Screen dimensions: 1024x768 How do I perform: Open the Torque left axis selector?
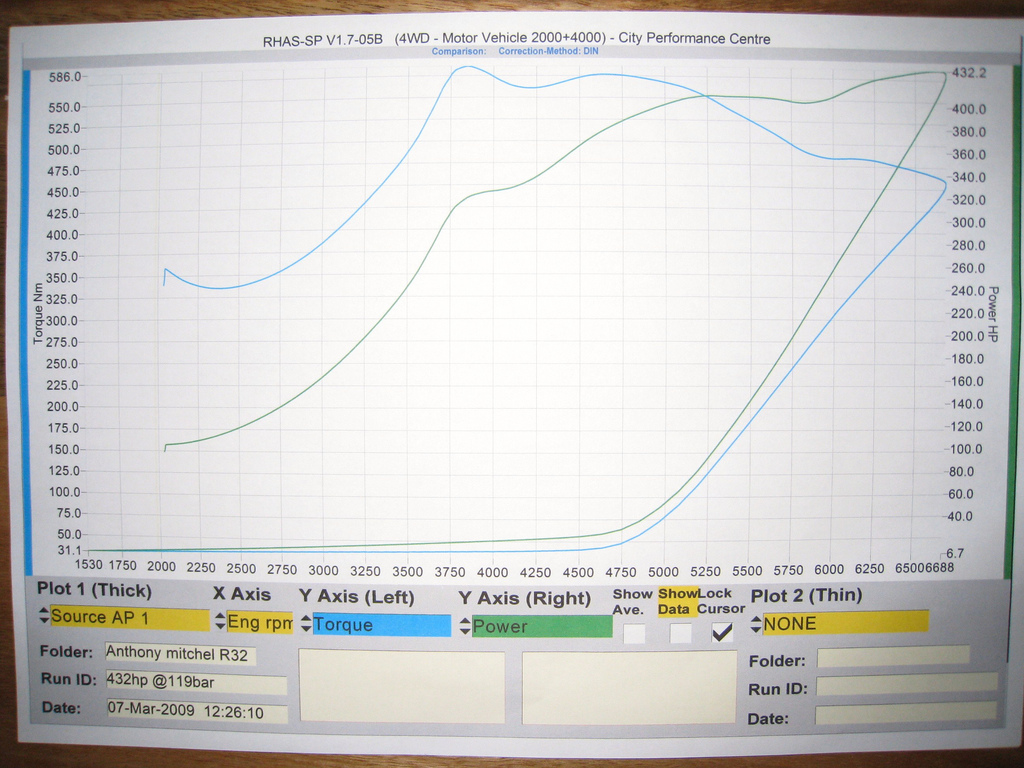(380, 625)
